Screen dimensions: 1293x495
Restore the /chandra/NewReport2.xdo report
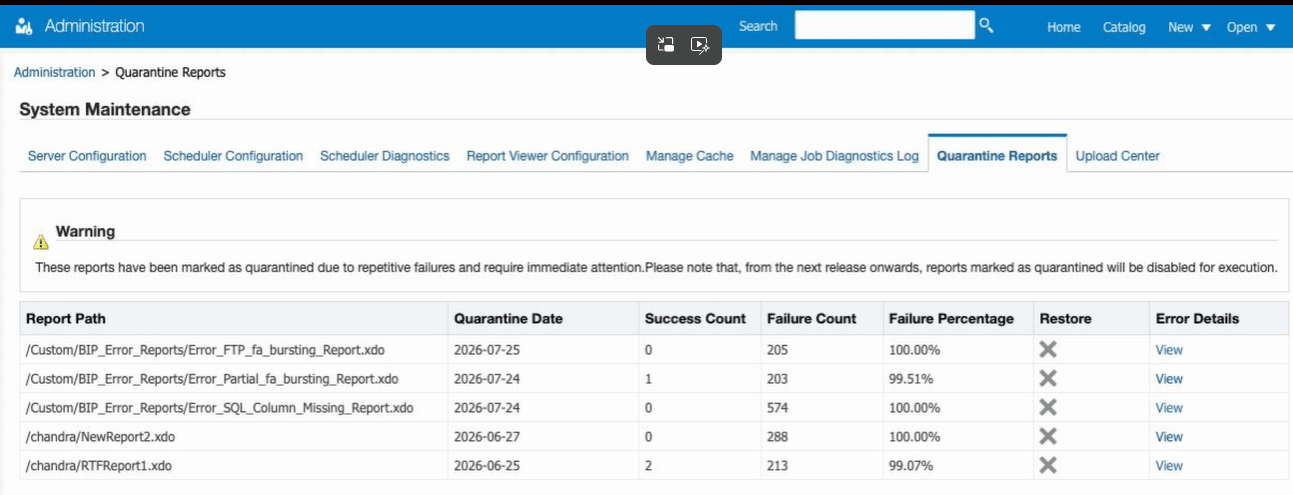pos(1048,436)
